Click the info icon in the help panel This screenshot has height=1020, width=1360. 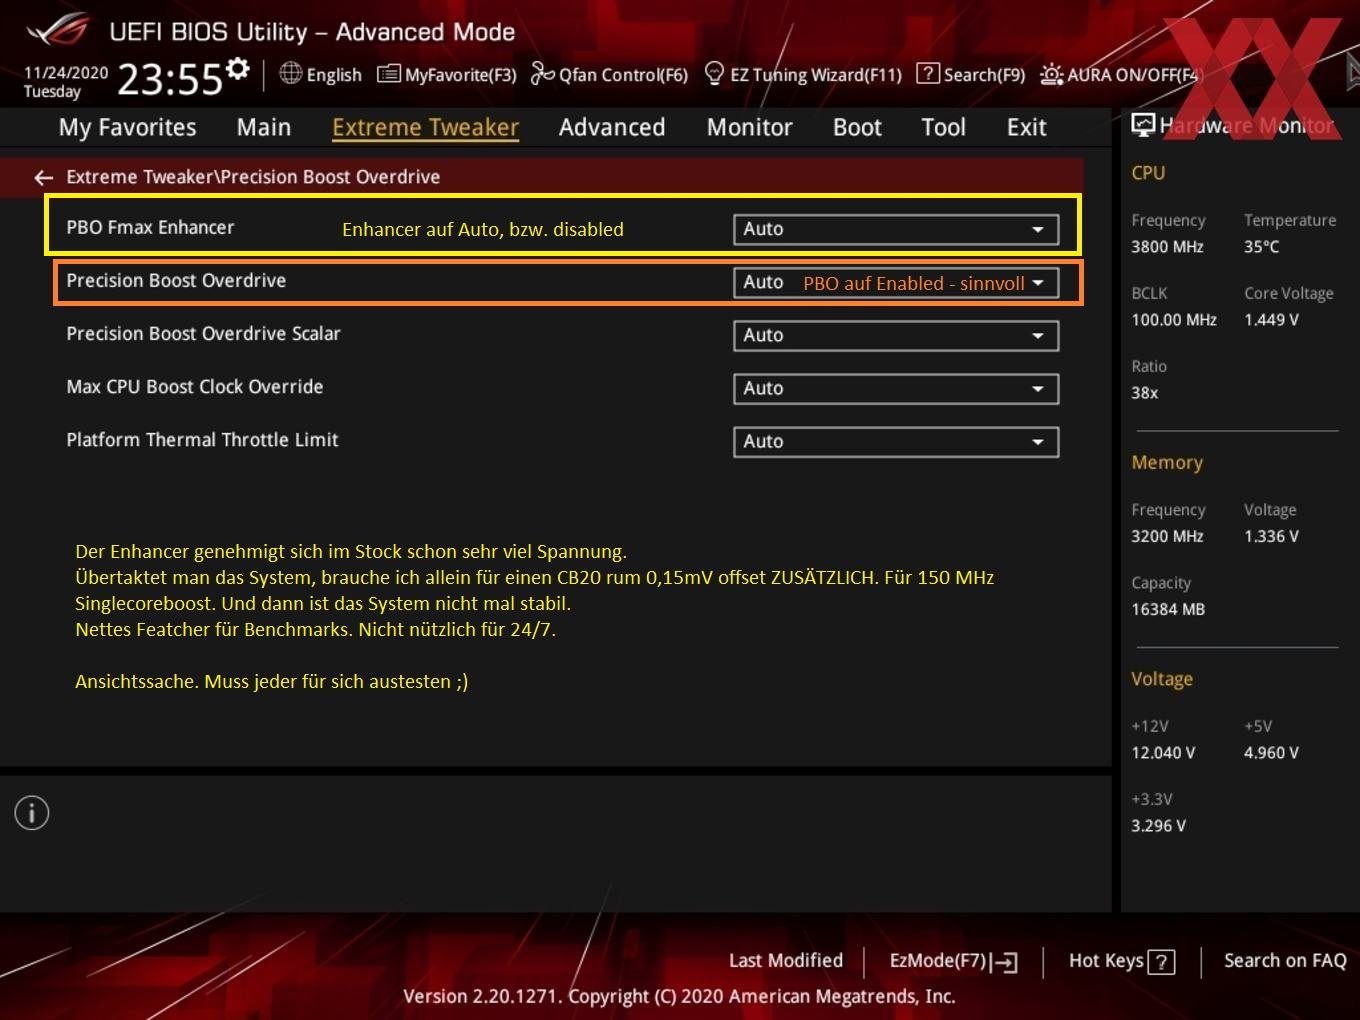point(32,813)
